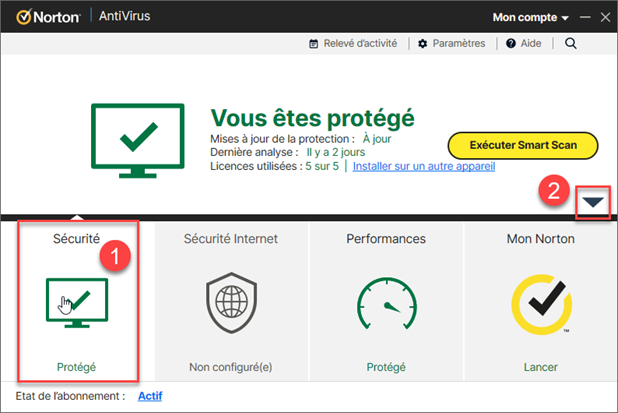Run Exécuter Smart Scan
The image size is (618, 413).
click(523, 145)
